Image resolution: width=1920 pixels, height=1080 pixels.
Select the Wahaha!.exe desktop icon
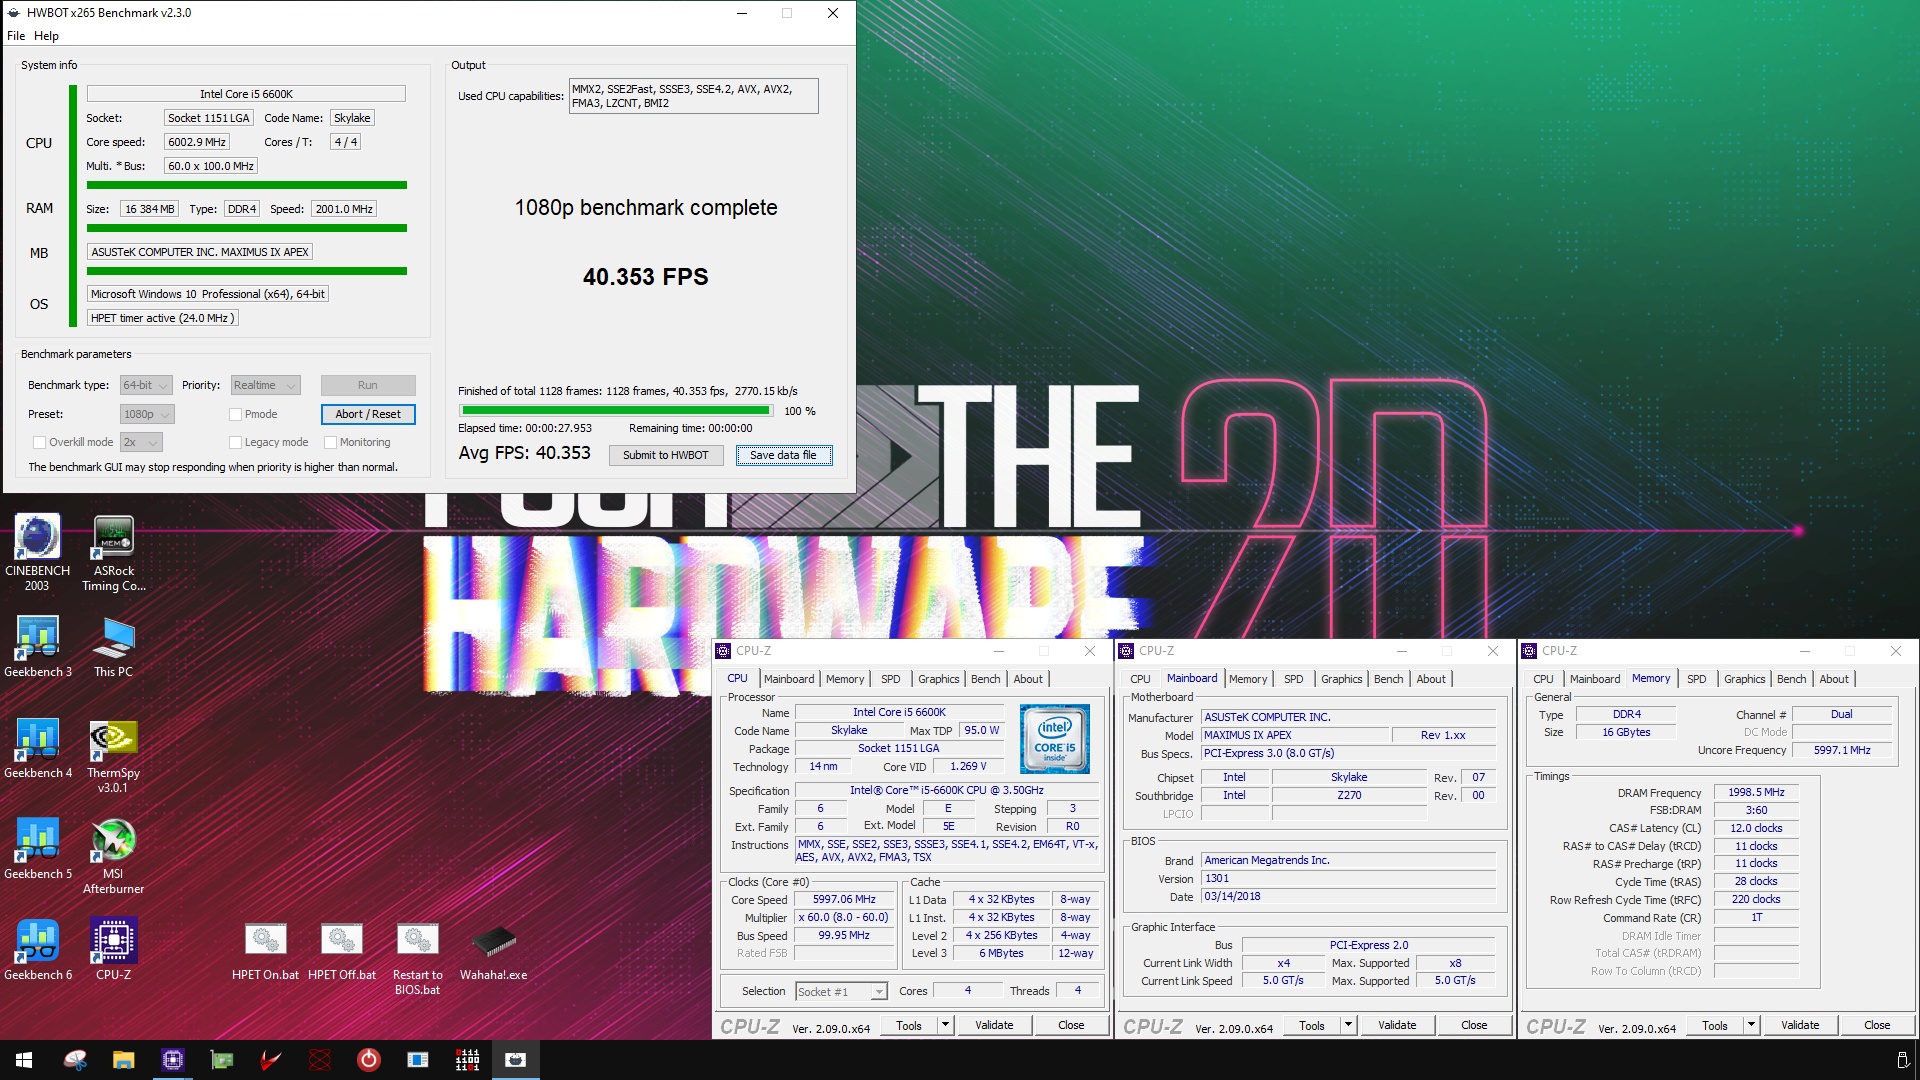coord(494,951)
